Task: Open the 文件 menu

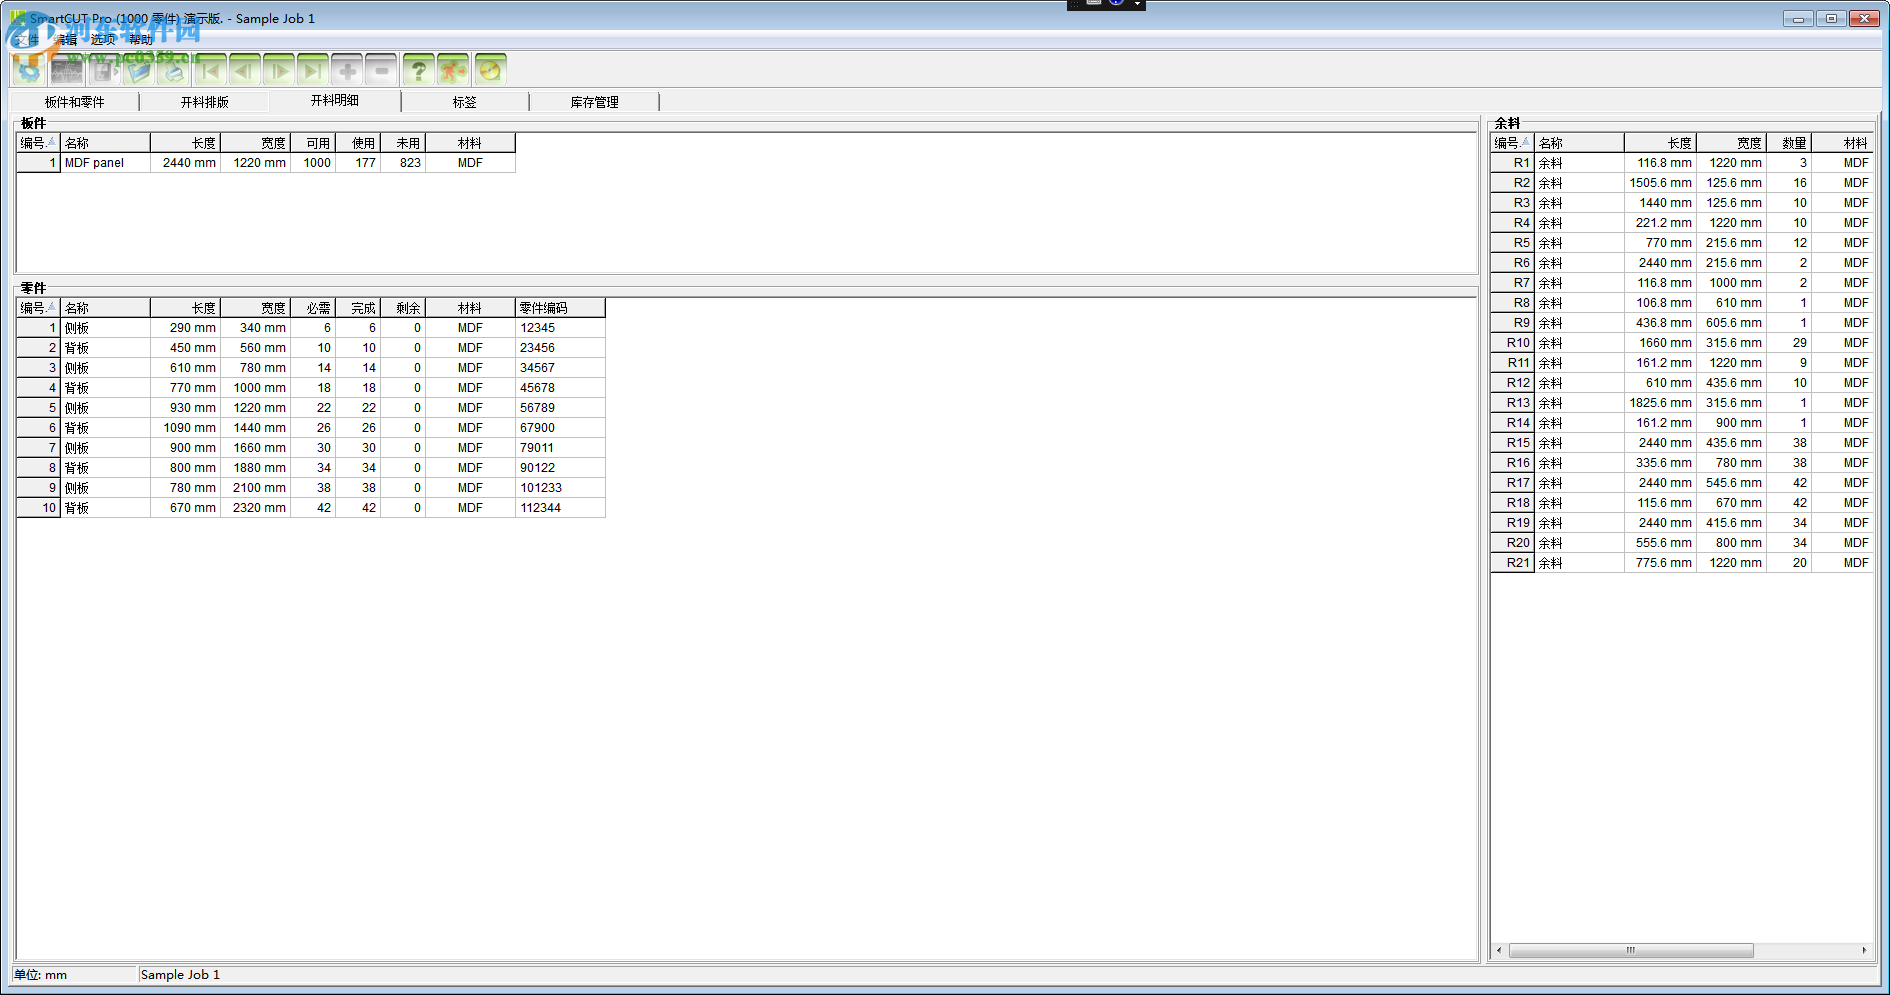Action: (x=27, y=40)
